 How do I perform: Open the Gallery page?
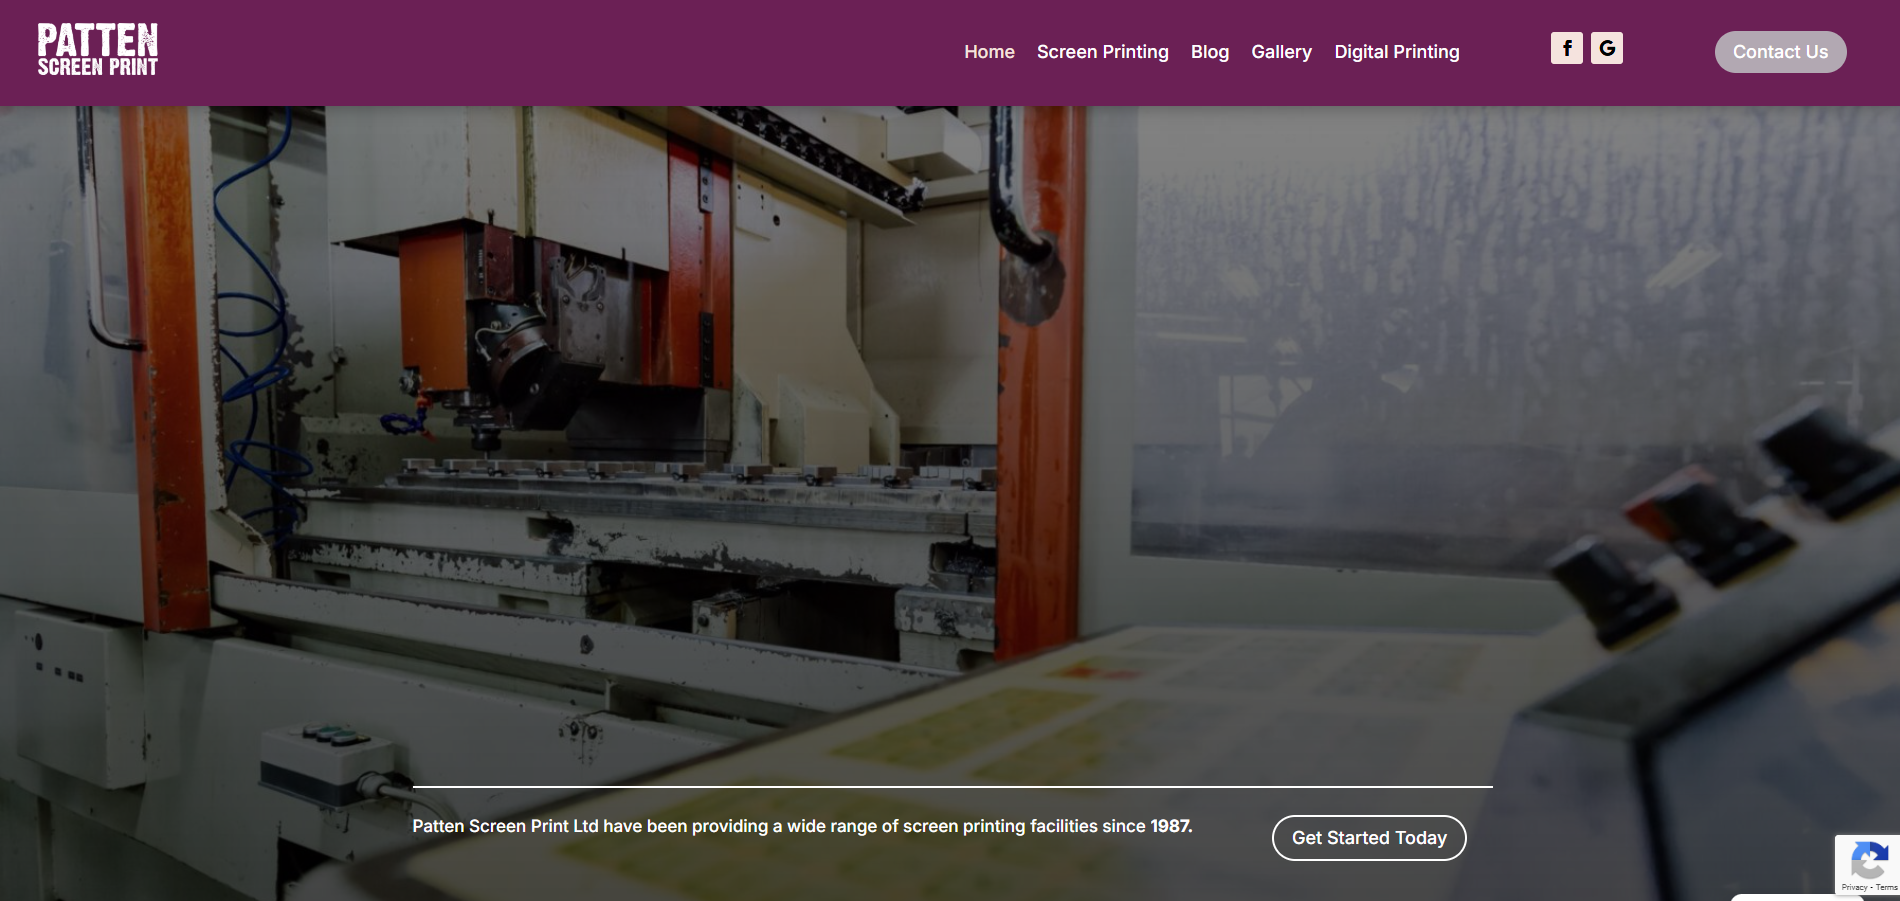point(1281,52)
